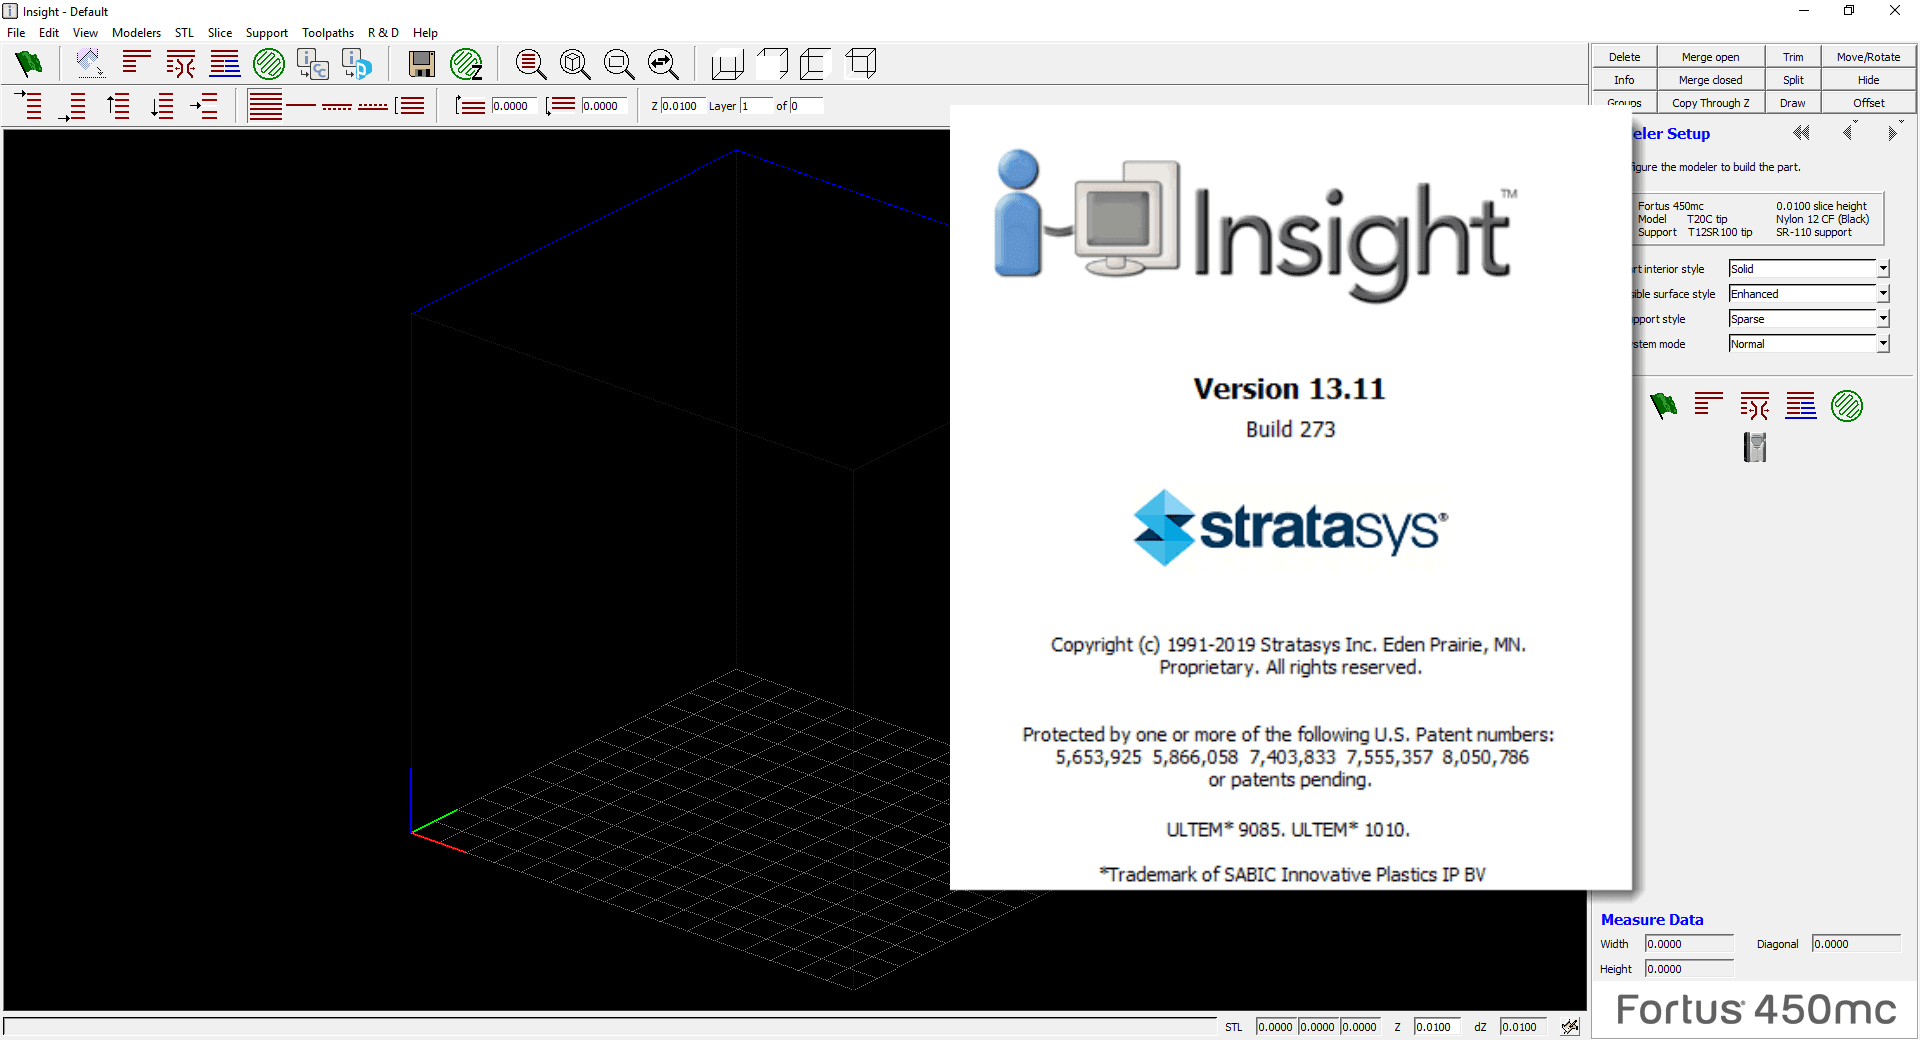
Task: Open the Toolpaths menu
Action: (x=328, y=33)
